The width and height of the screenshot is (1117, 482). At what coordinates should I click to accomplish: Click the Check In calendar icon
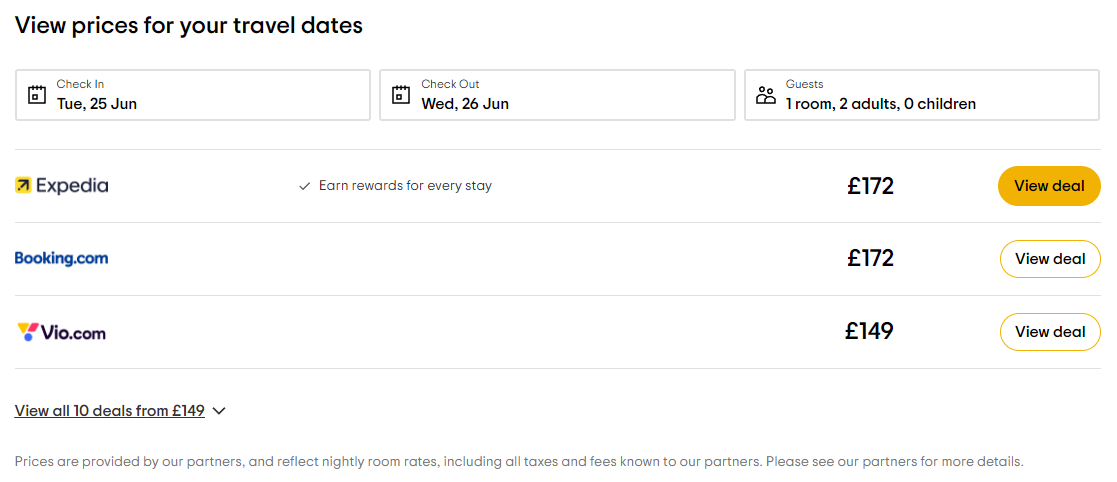(37, 95)
